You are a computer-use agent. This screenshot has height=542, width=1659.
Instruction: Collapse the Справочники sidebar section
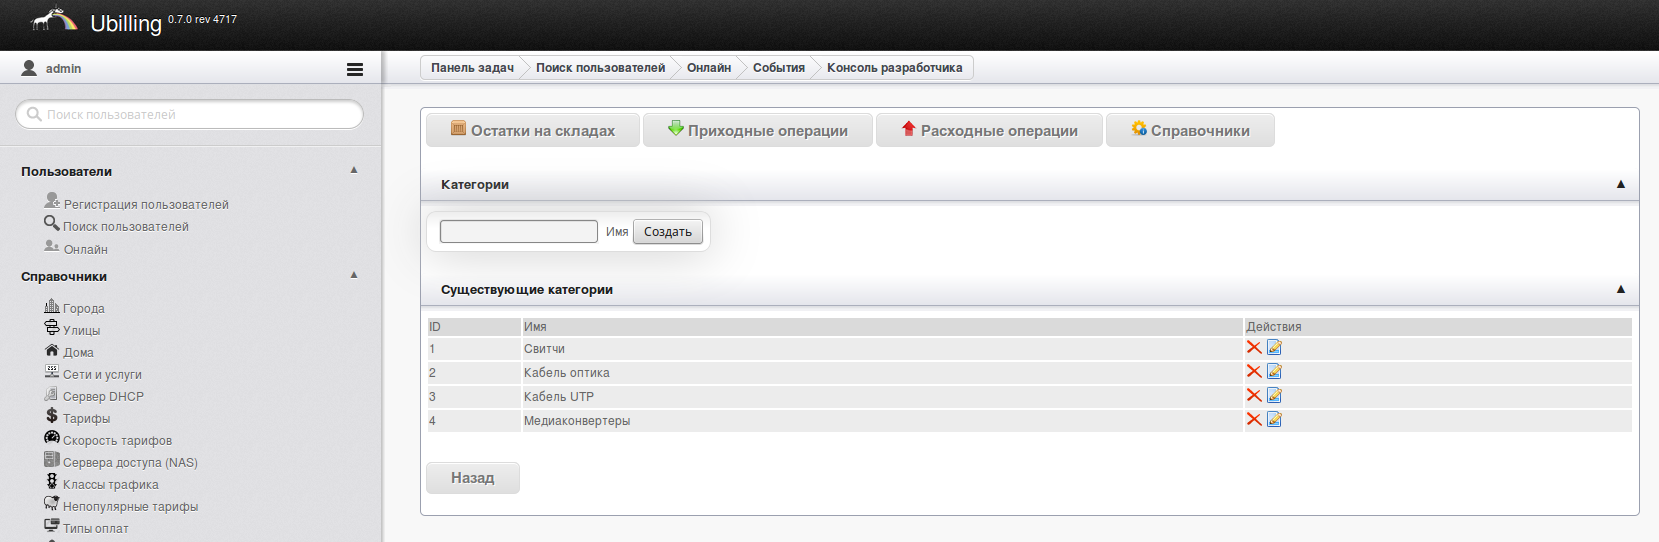click(354, 275)
